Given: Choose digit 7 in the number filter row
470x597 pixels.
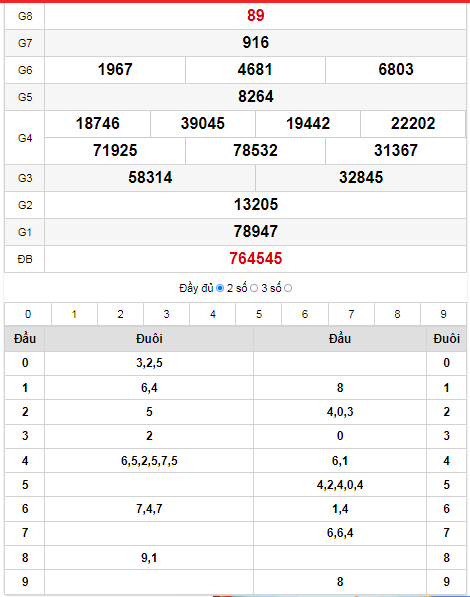Looking at the screenshot, I should tap(351, 314).
